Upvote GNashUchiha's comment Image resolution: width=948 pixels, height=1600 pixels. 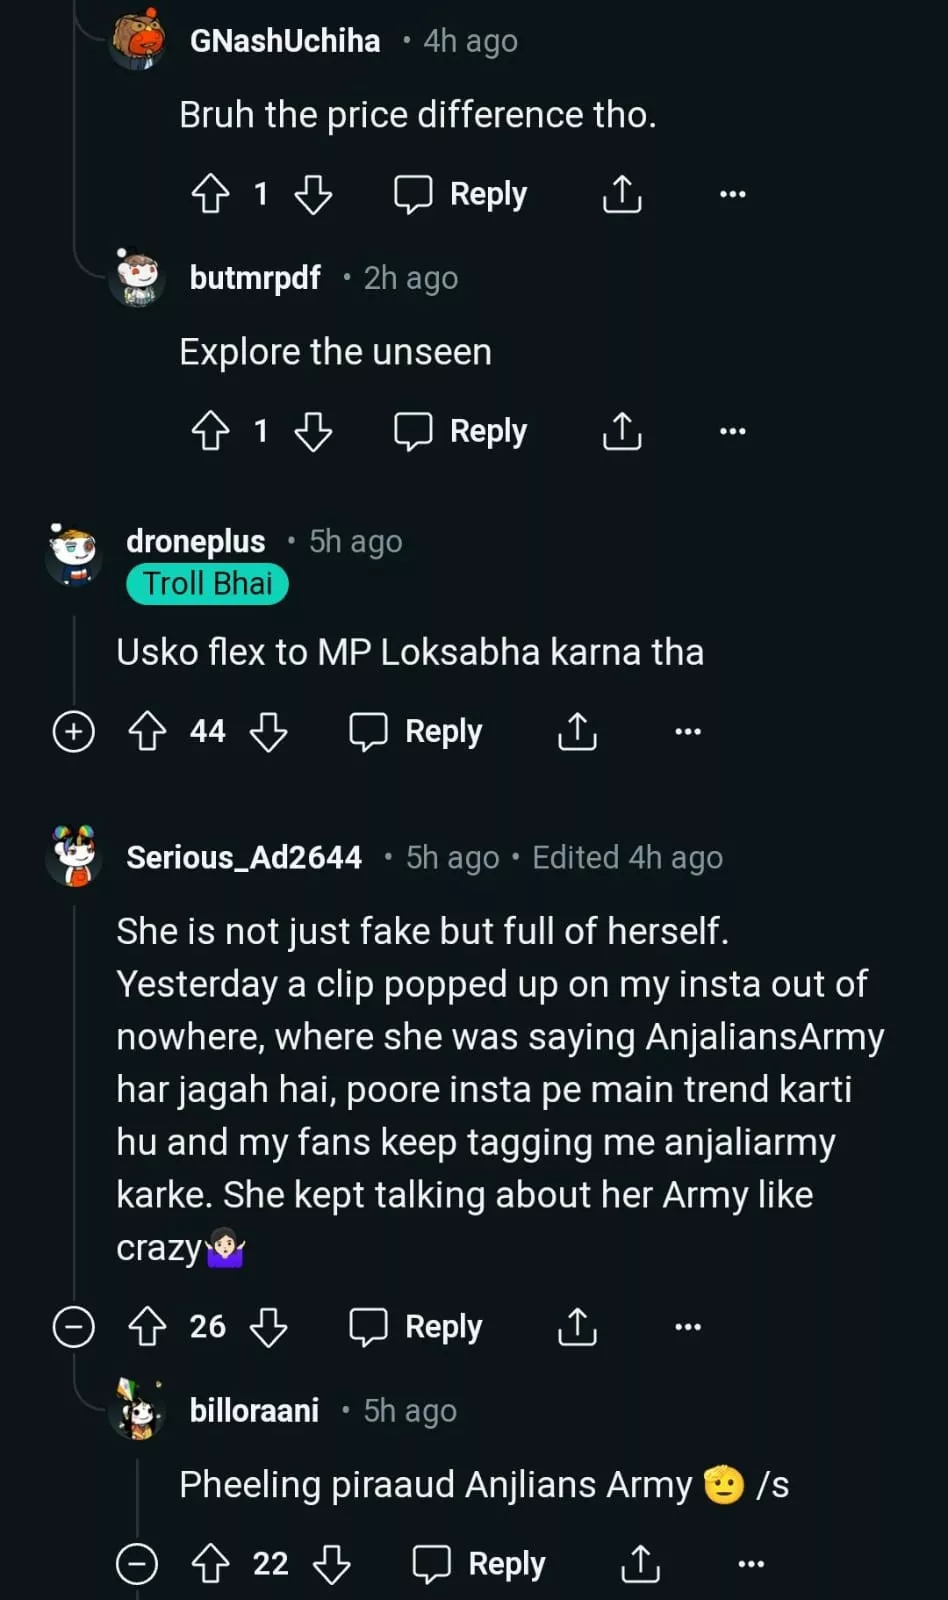point(210,194)
